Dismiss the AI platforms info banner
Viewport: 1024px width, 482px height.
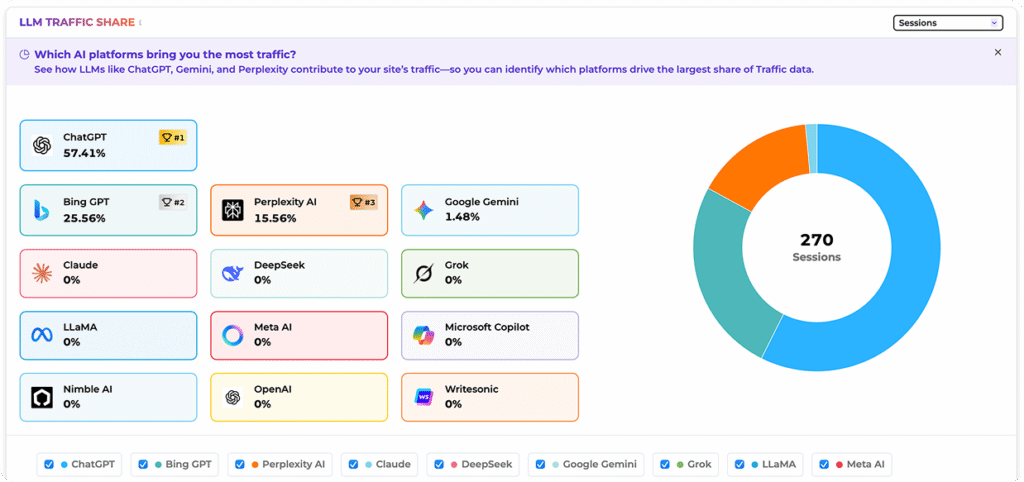point(997,52)
